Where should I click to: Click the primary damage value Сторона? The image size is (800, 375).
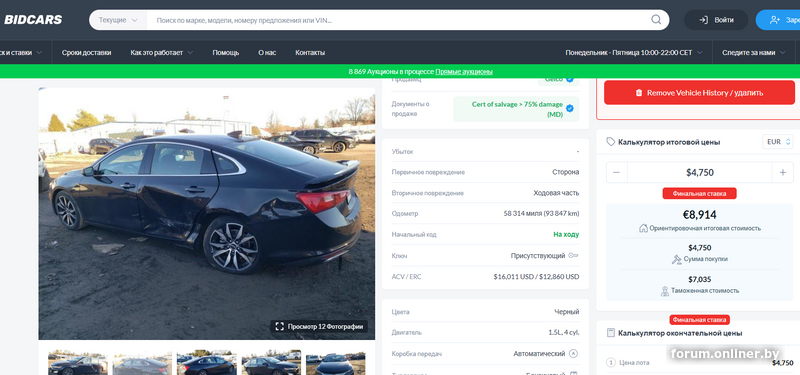click(x=566, y=172)
